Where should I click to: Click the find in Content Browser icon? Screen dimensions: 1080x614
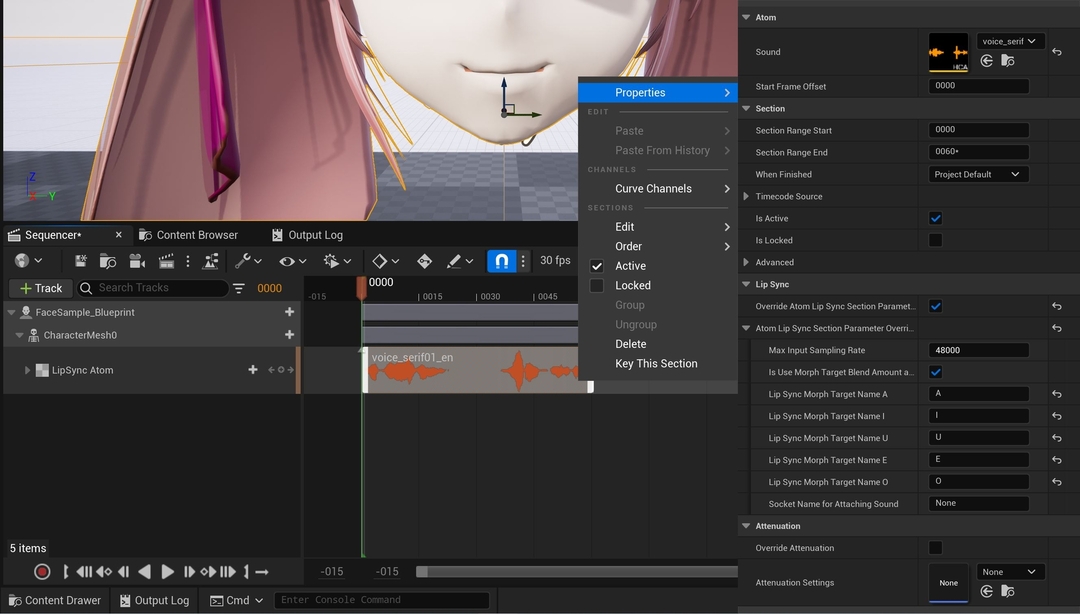[x=108, y=260]
